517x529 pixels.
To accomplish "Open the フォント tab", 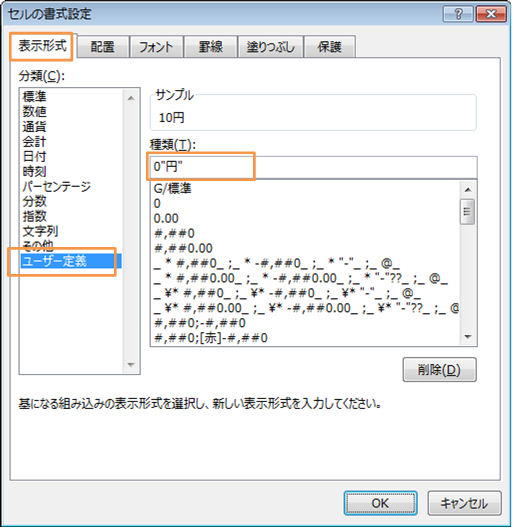I will tap(157, 47).
